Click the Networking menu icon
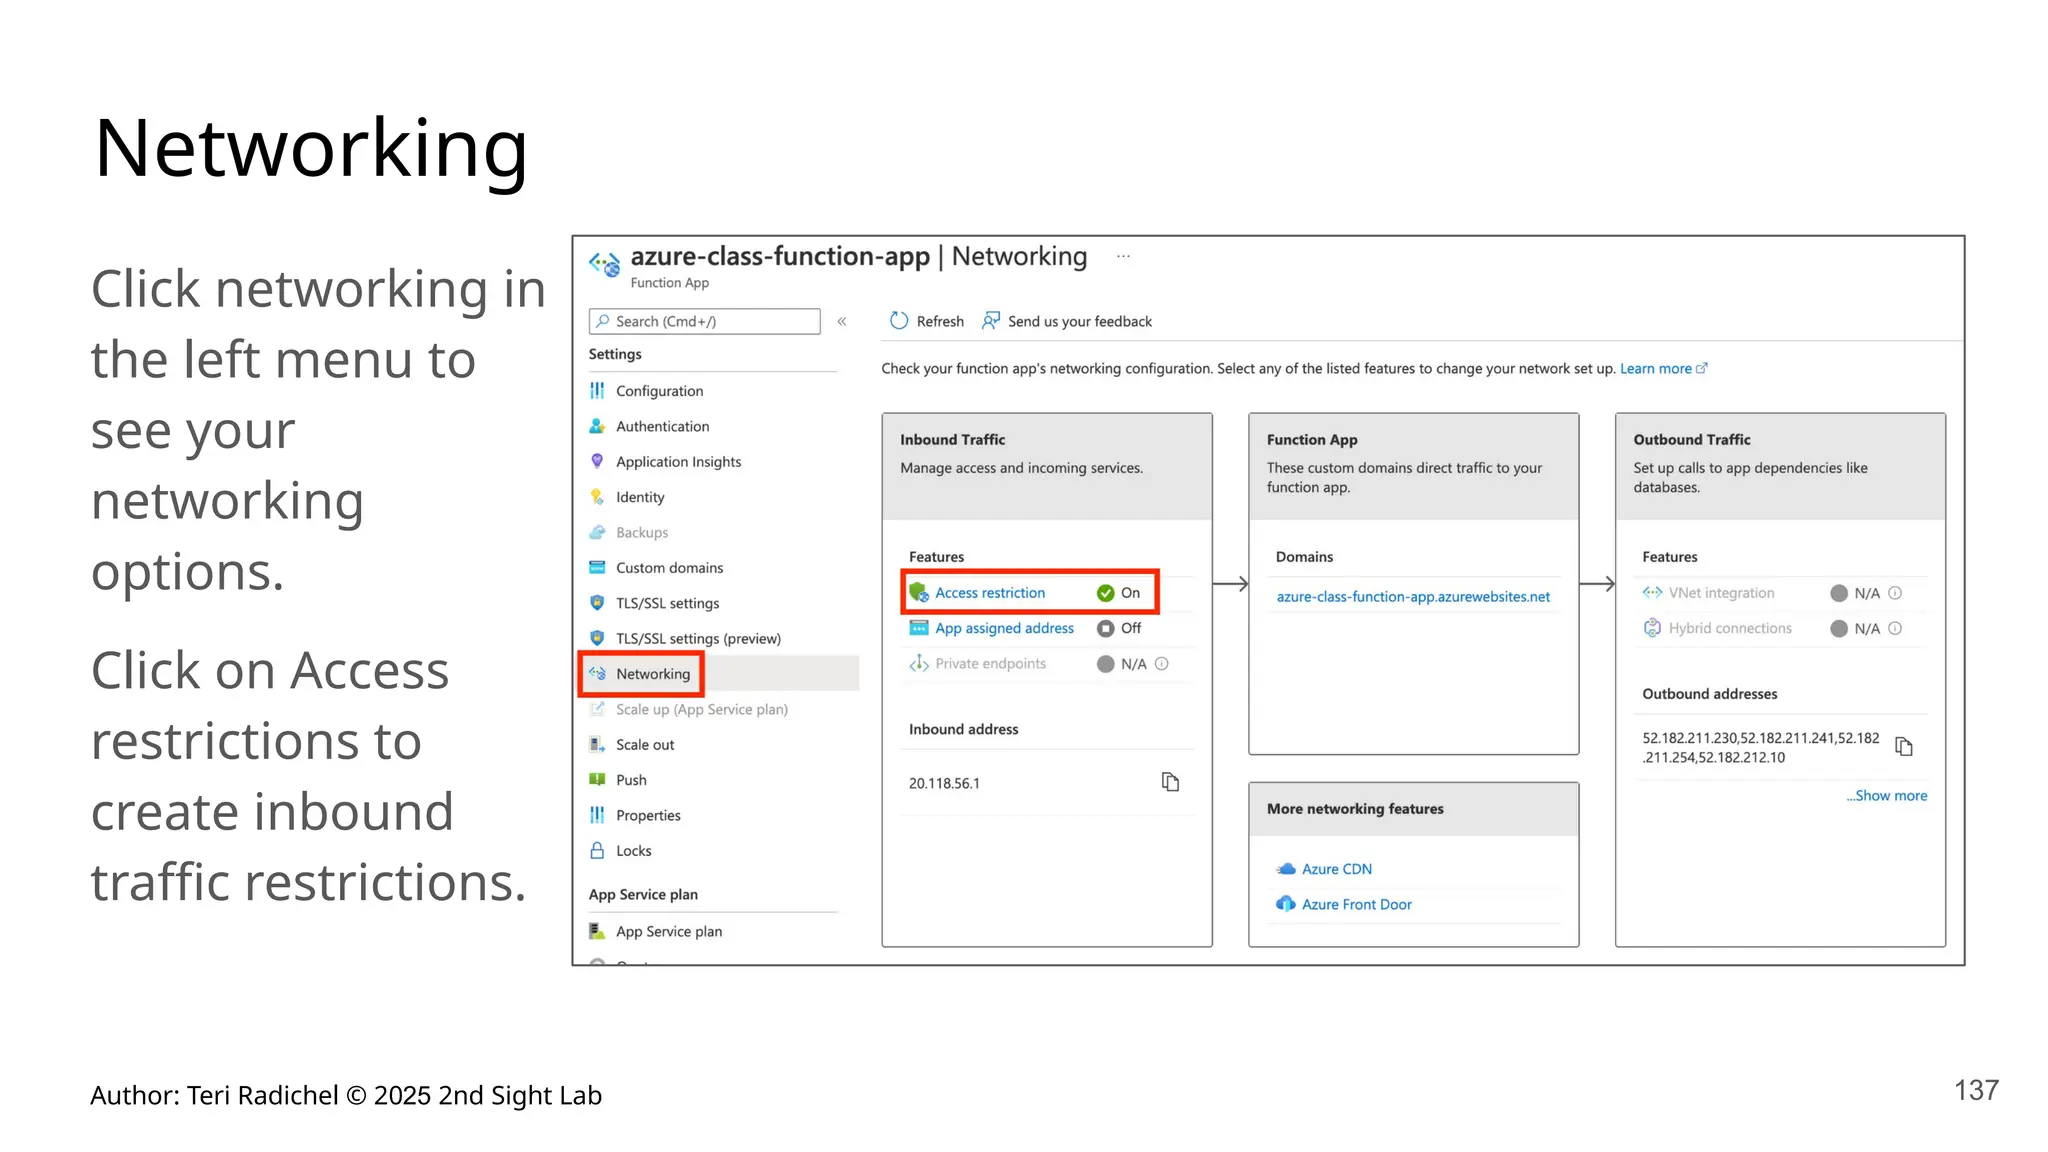Viewport: 2048px width, 1152px height. [597, 673]
